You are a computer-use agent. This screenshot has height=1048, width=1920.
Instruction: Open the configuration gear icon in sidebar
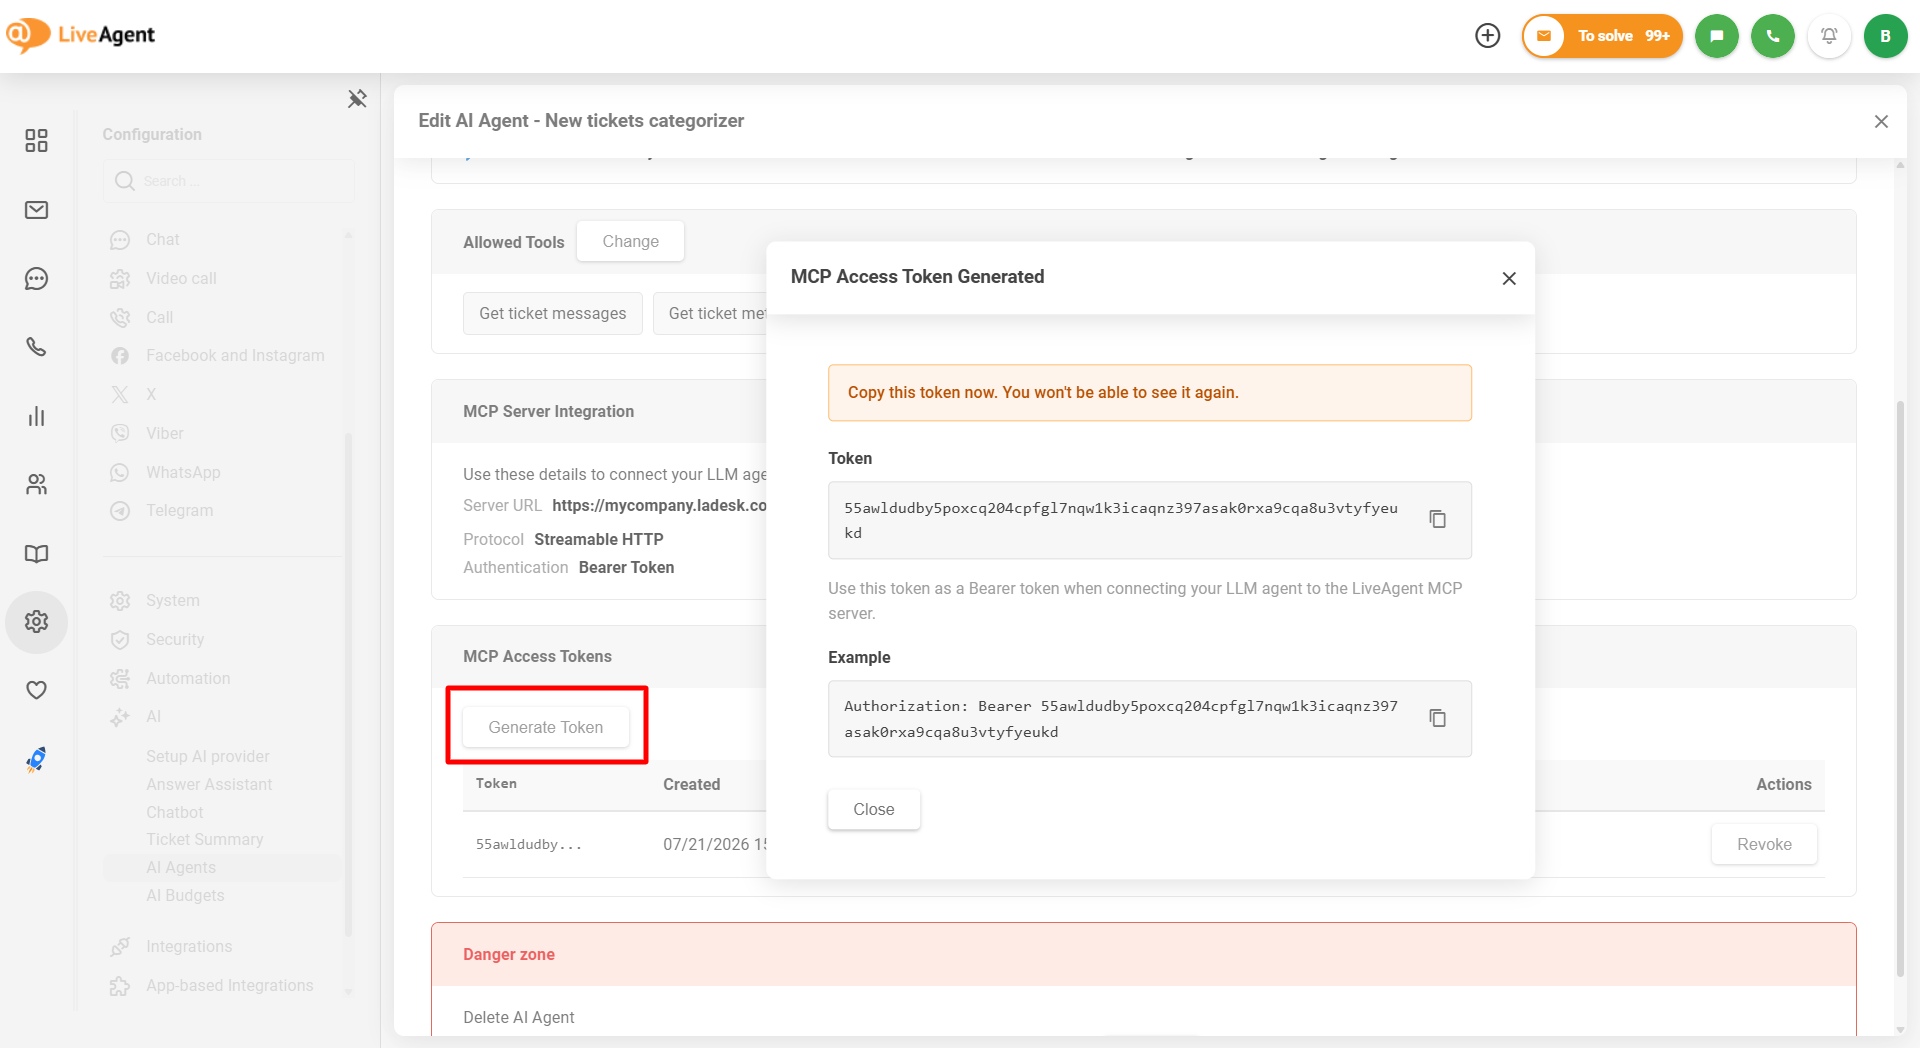click(36, 622)
